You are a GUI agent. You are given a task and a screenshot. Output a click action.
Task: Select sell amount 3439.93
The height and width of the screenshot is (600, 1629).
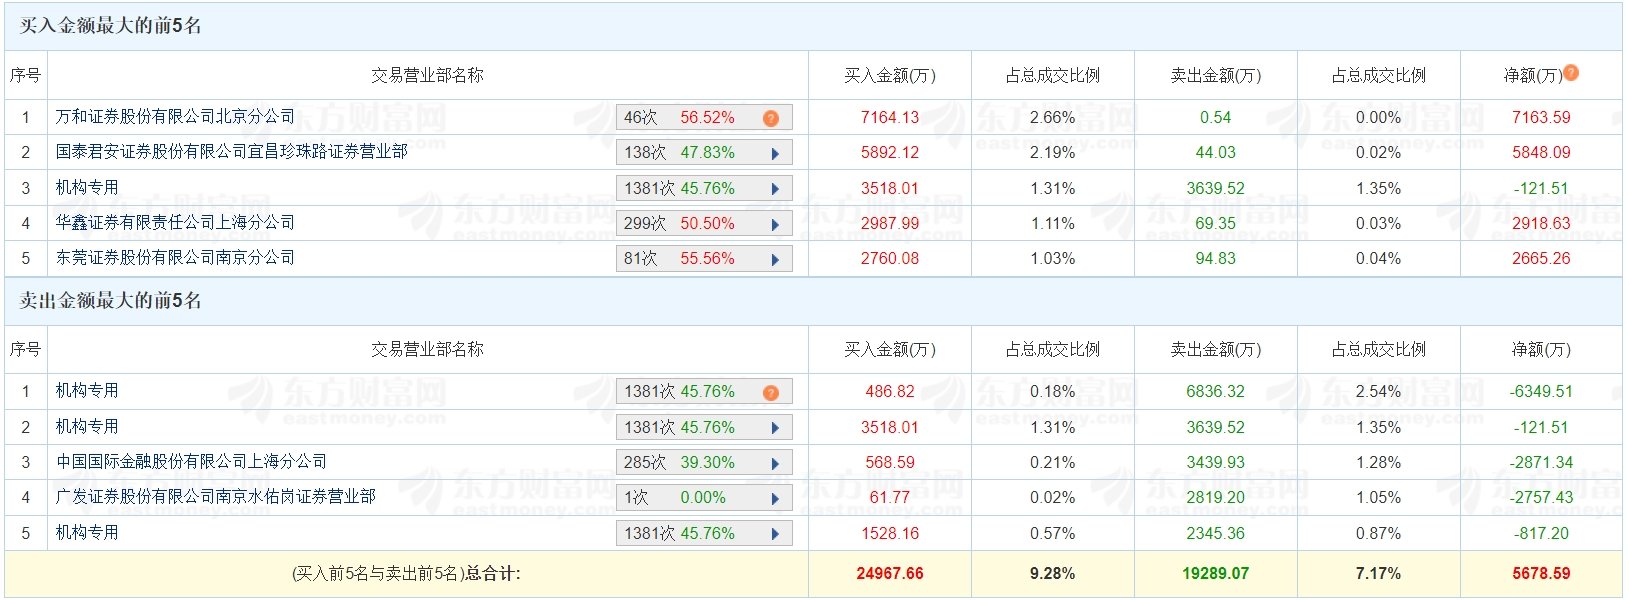tap(1215, 463)
